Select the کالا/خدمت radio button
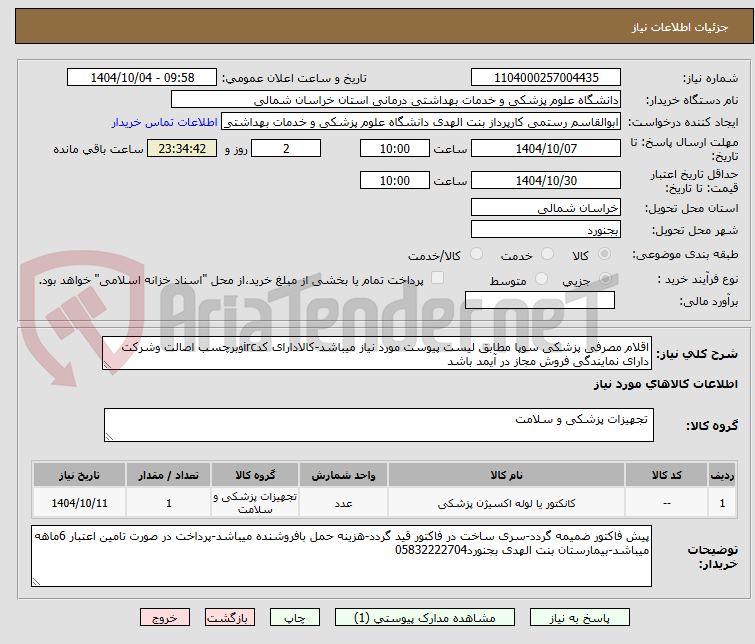 click(x=476, y=254)
